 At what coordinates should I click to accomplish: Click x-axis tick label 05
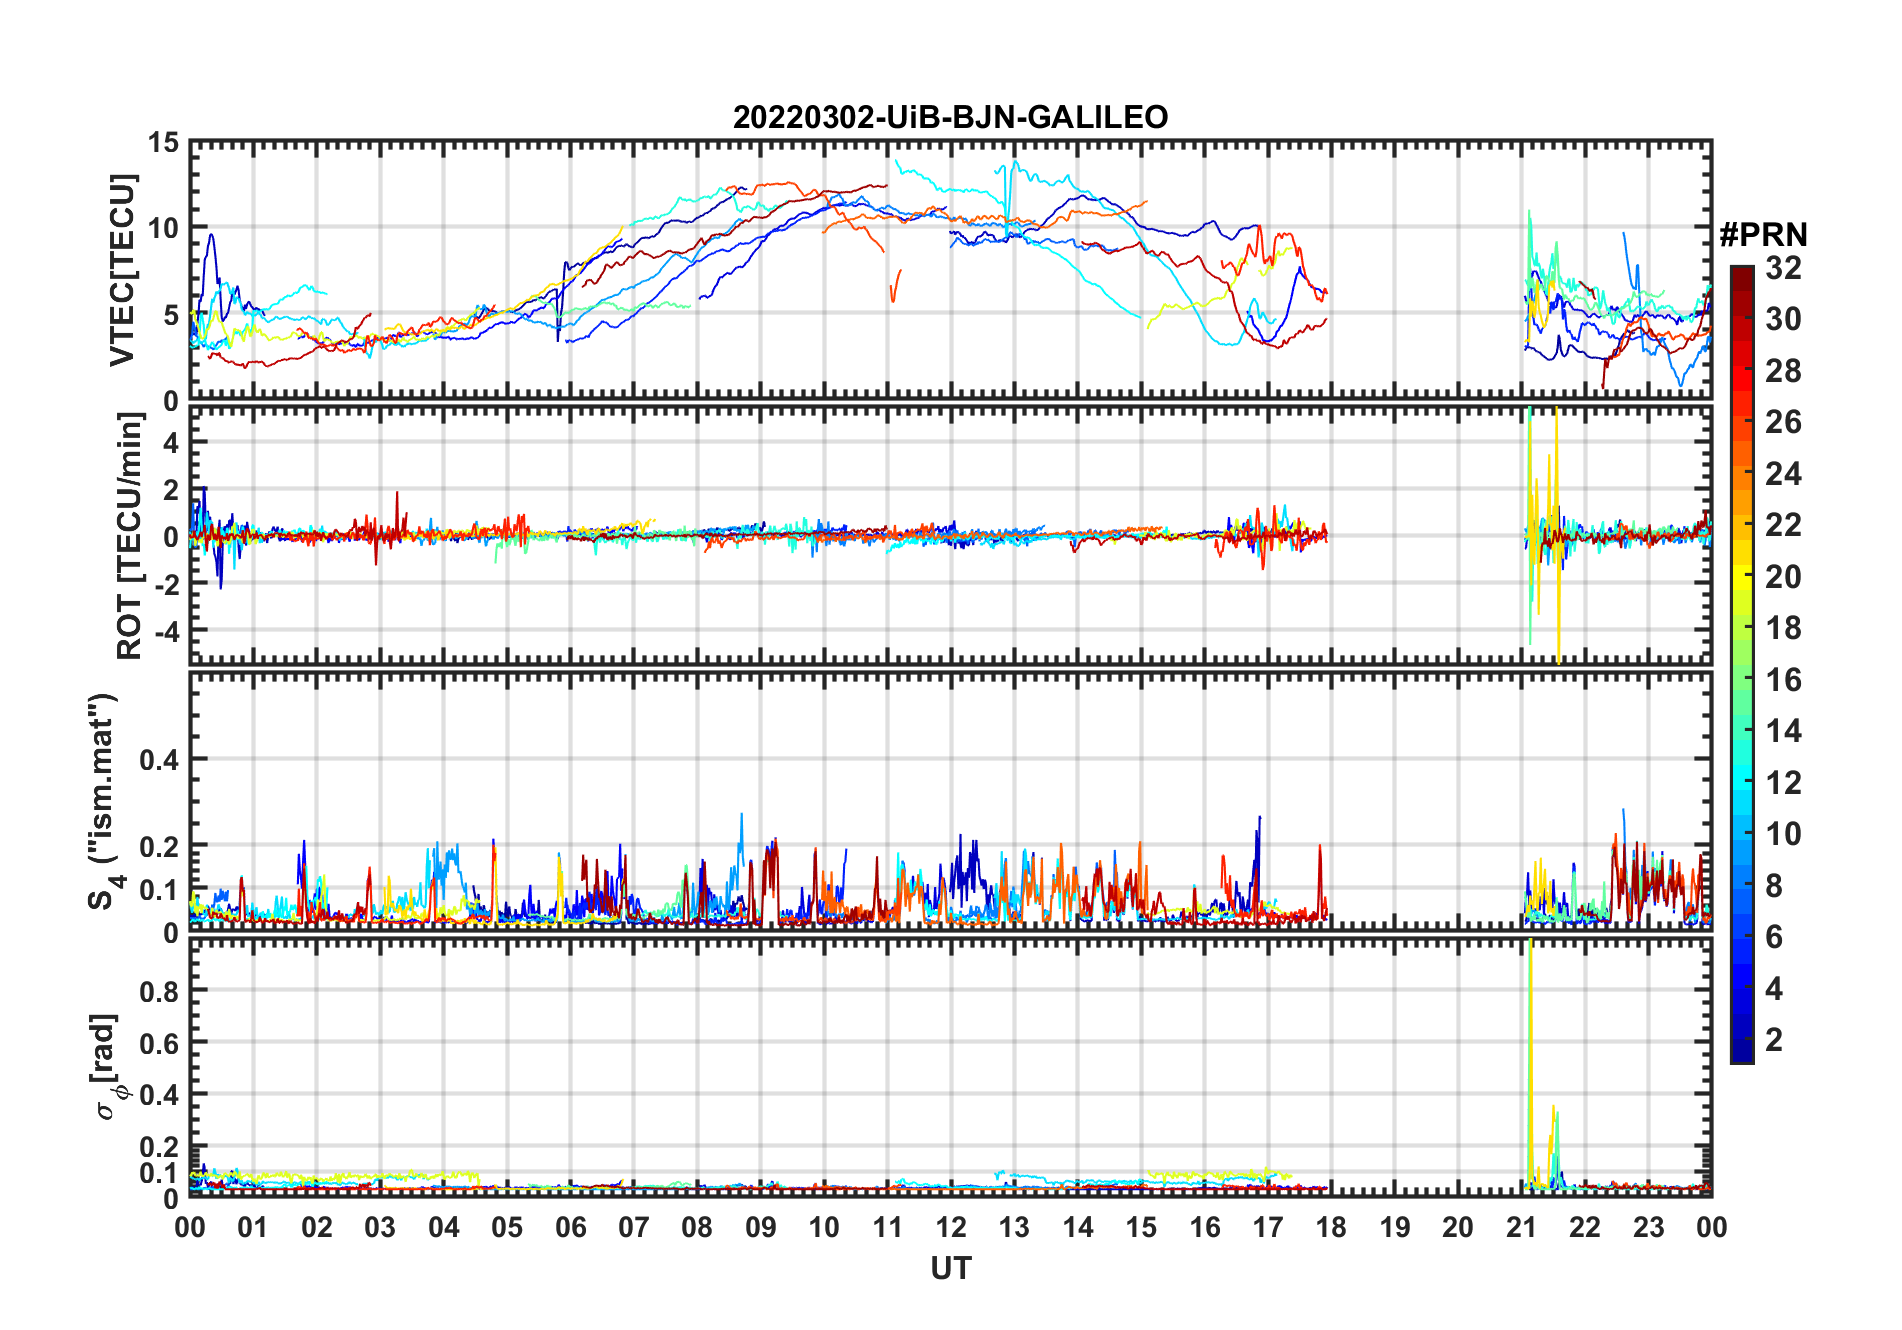[x=507, y=1227]
